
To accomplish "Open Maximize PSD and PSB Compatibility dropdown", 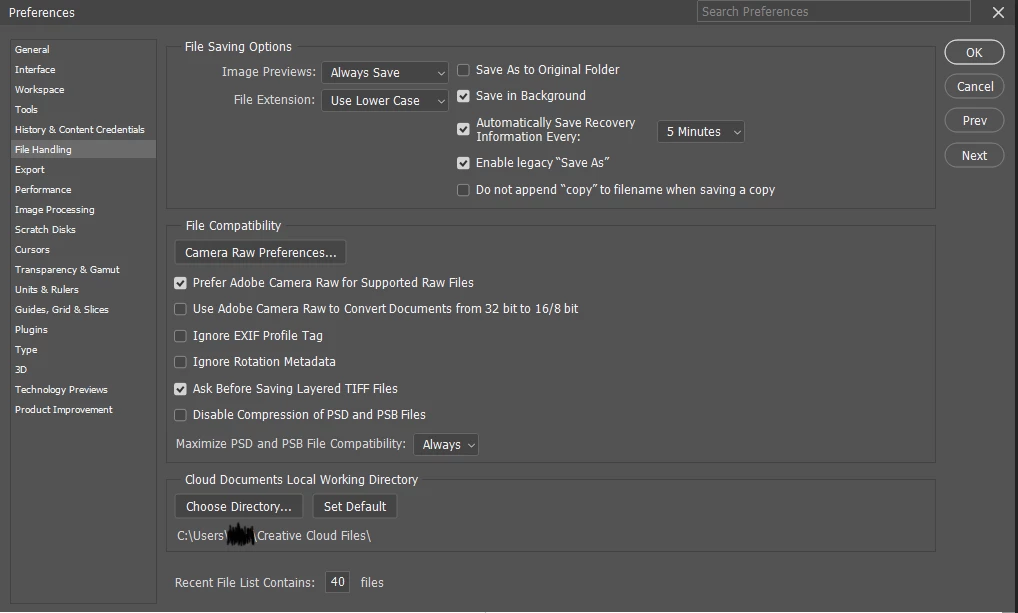I will click(x=446, y=445).
